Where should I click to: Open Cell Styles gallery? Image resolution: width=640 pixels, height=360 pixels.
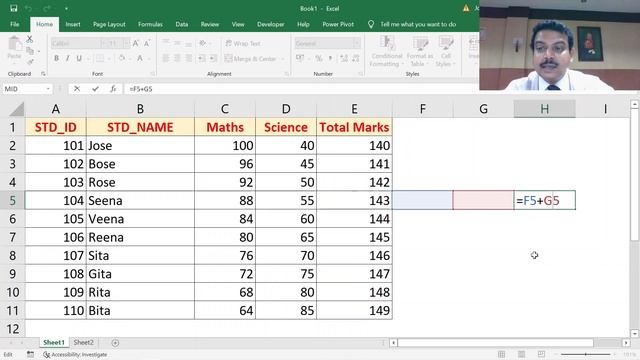pos(445,51)
